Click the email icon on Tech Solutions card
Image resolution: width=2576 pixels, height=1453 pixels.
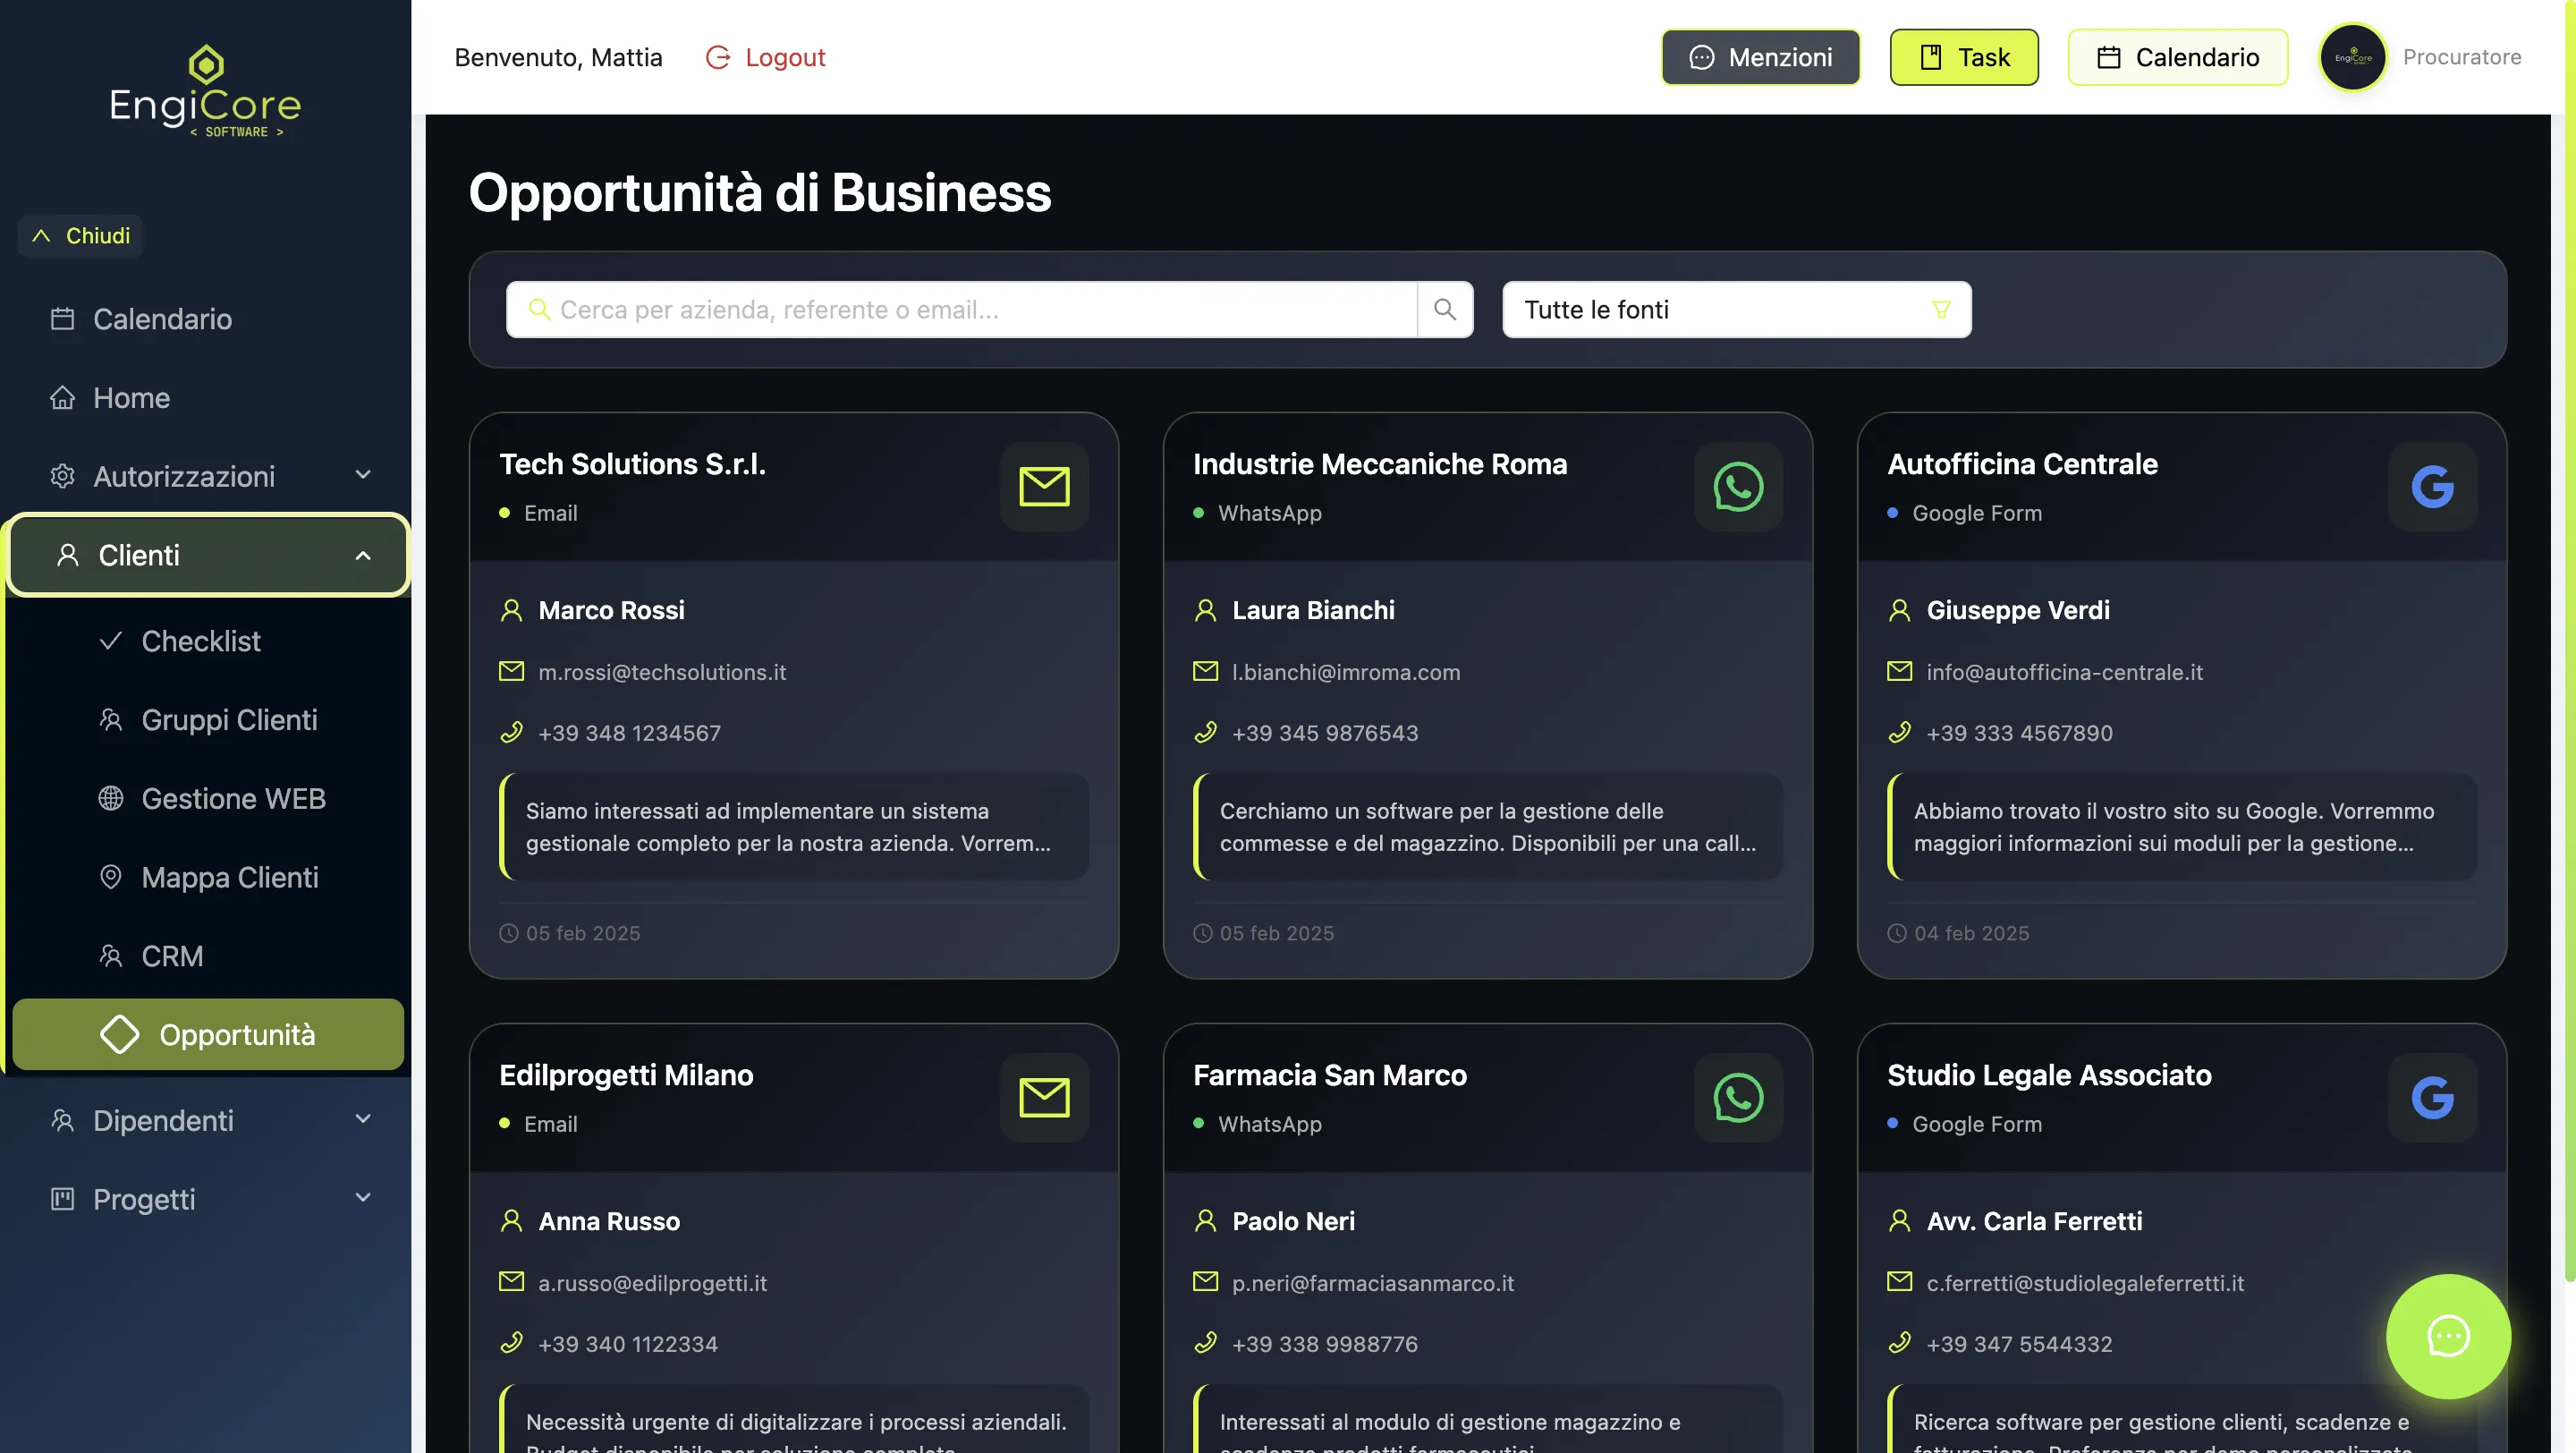point(1044,487)
